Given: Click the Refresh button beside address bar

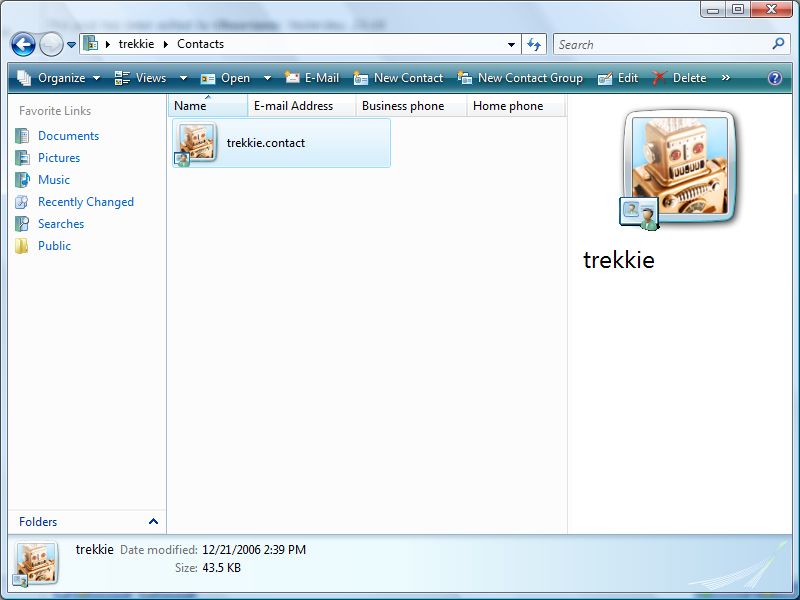Looking at the screenshot, I should coord(534,44).
